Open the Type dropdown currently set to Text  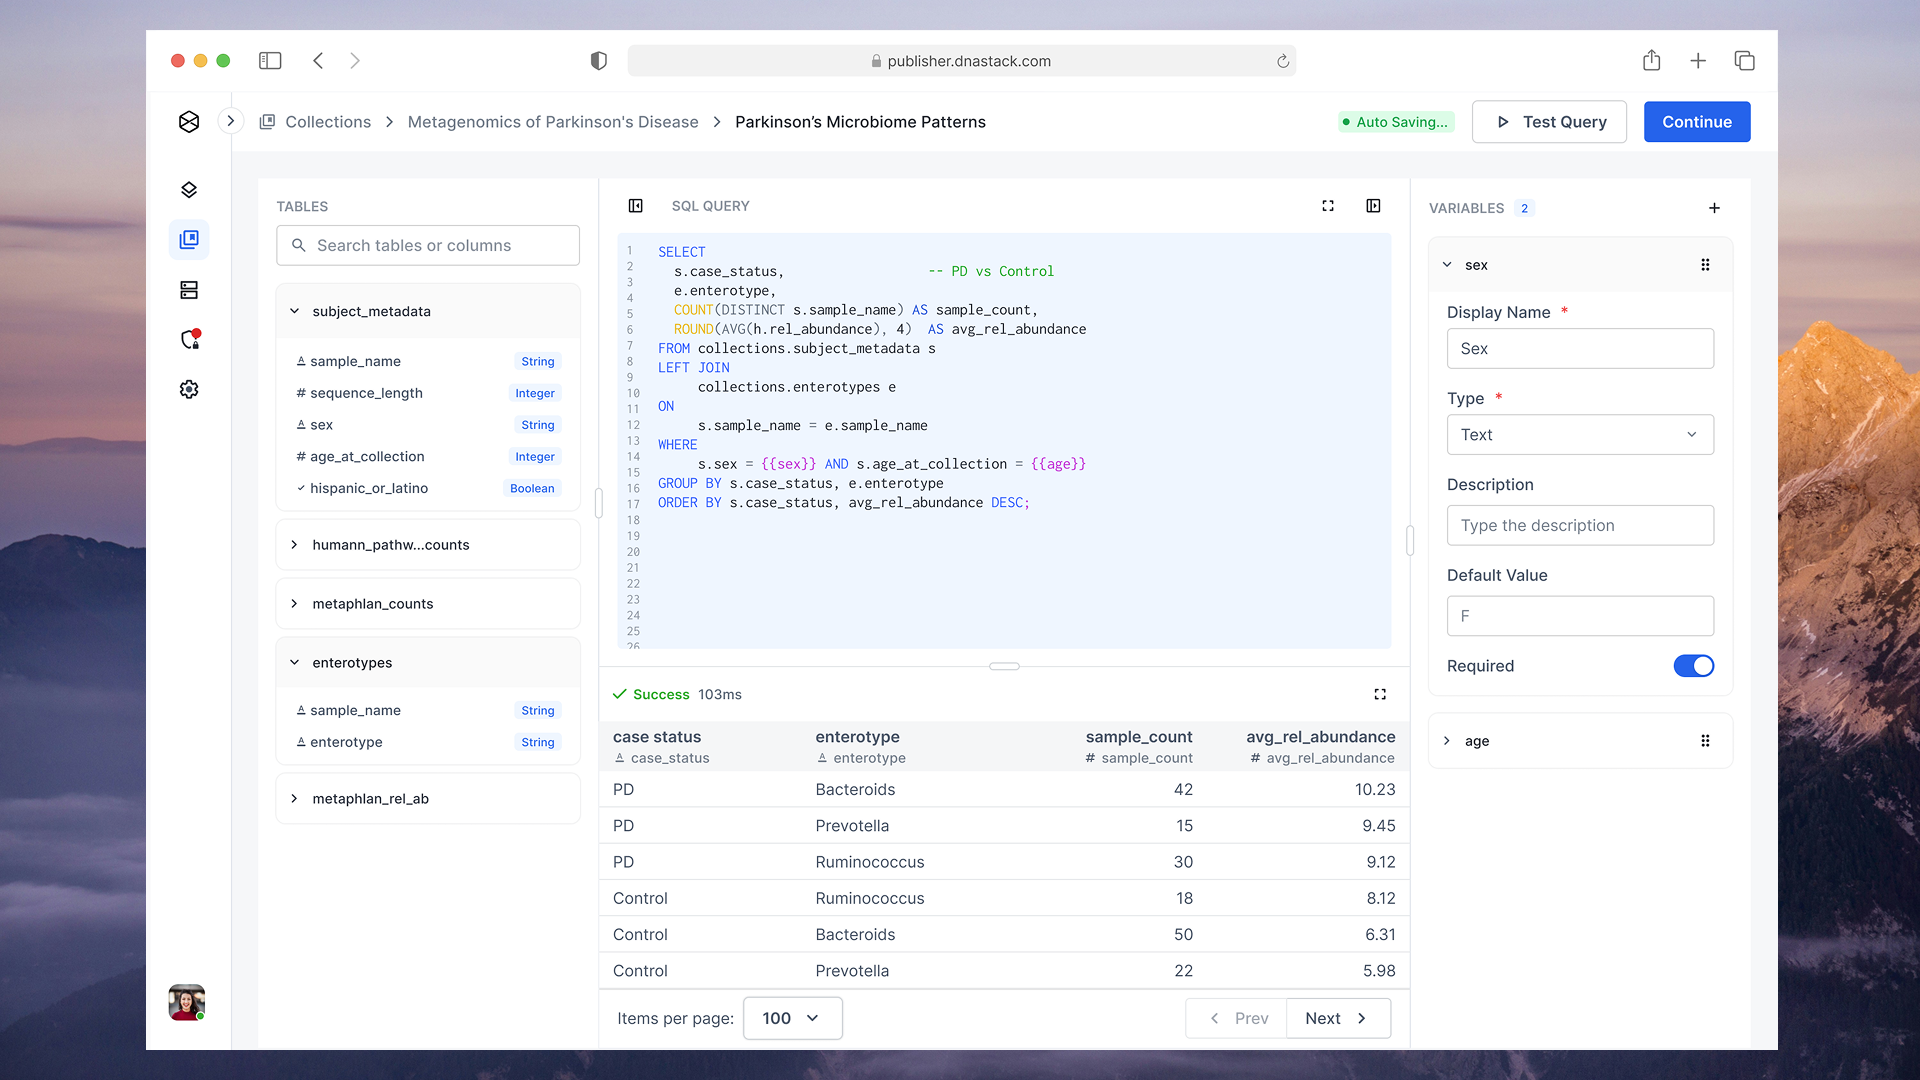pos(1580,434)
